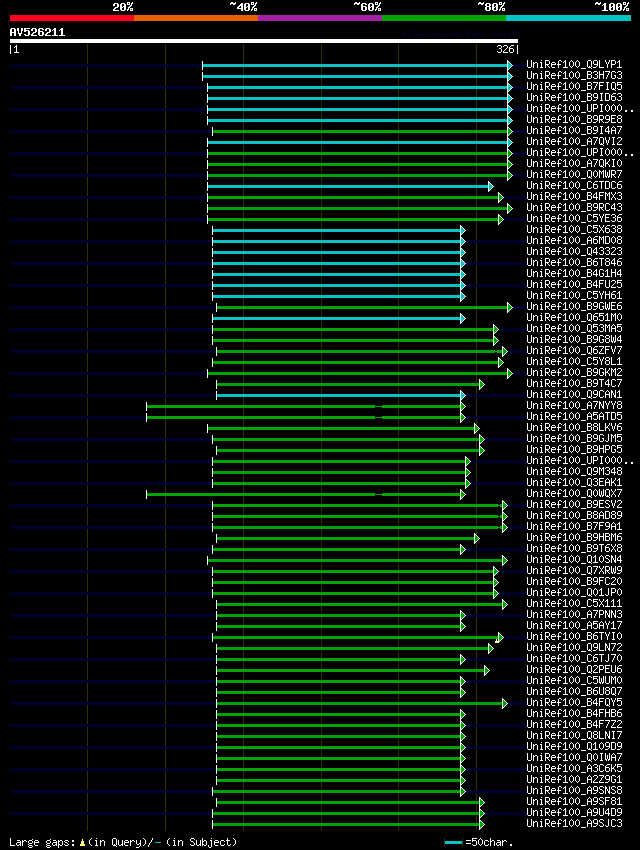Open hit UniRef100_C5YH61

574,295
